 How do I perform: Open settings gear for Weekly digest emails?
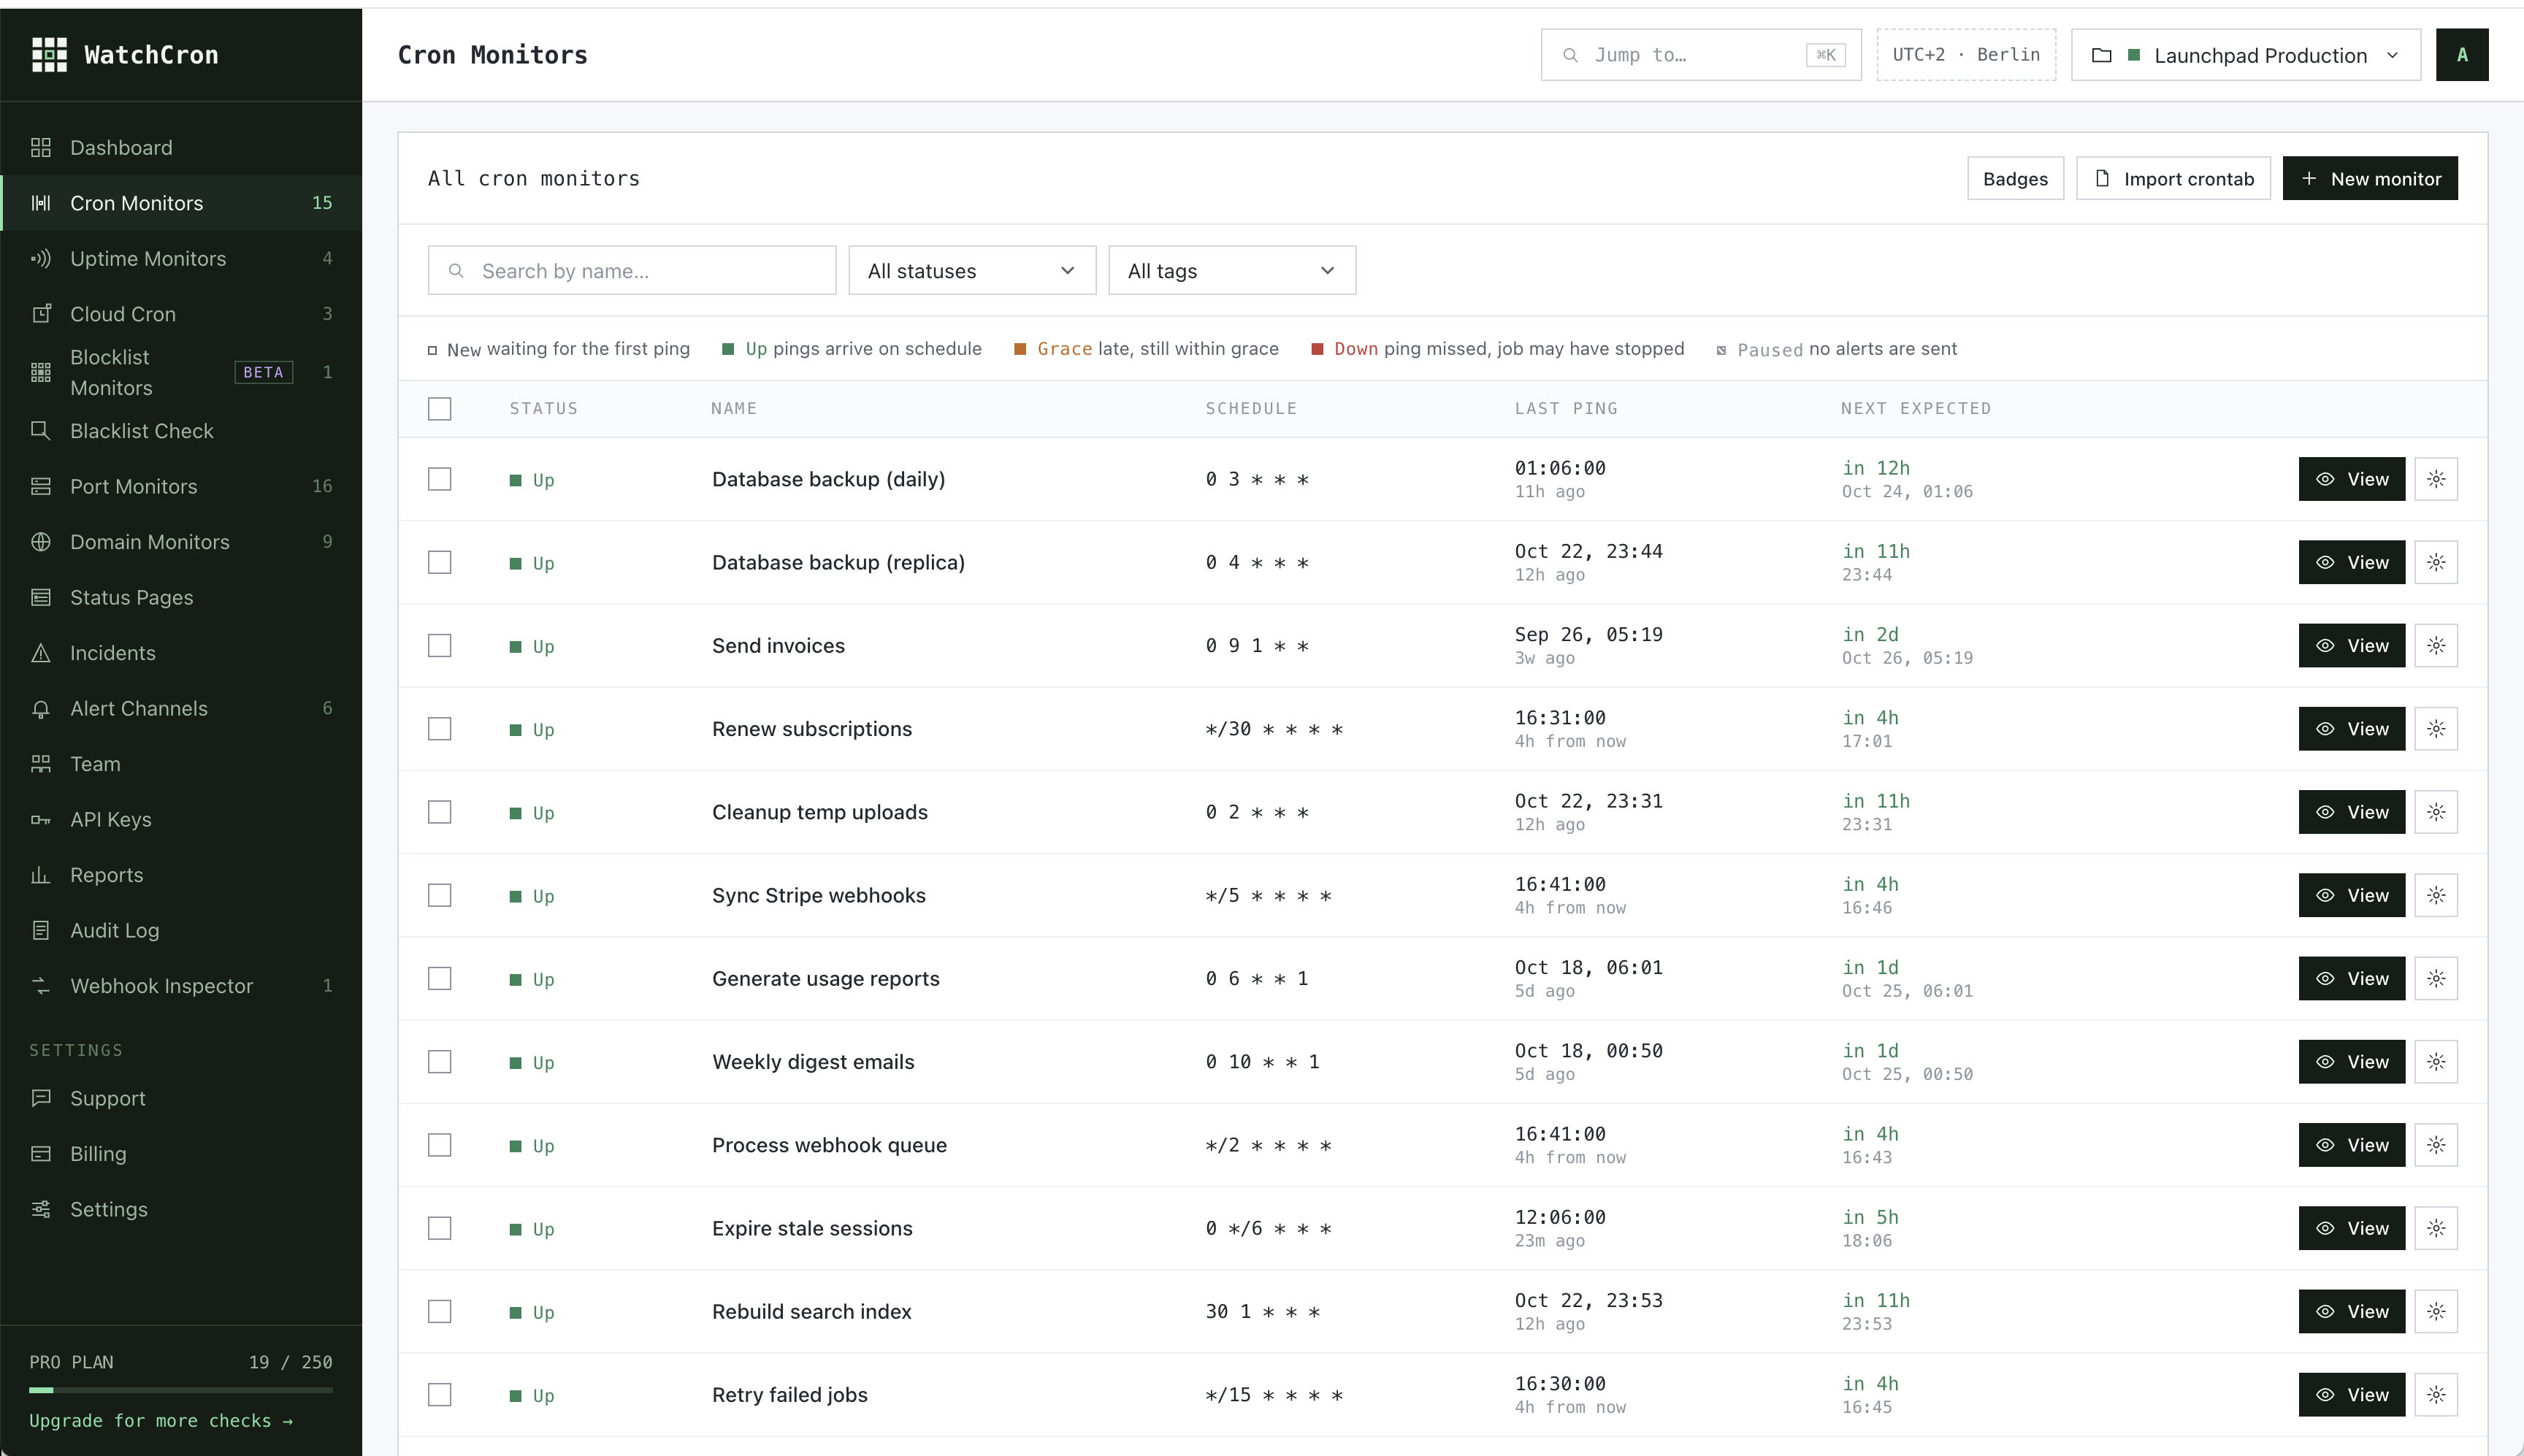[2436, 1062]
